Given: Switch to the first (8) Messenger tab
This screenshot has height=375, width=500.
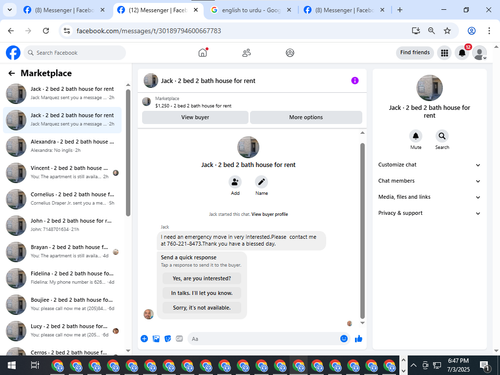Looking at the screenshot, I should [x=64, y=10].
